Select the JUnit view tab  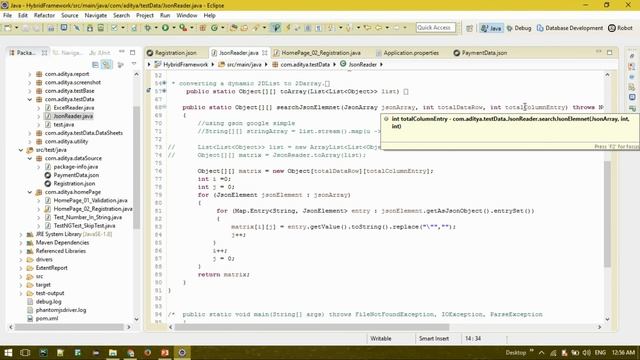click(100, 53)
